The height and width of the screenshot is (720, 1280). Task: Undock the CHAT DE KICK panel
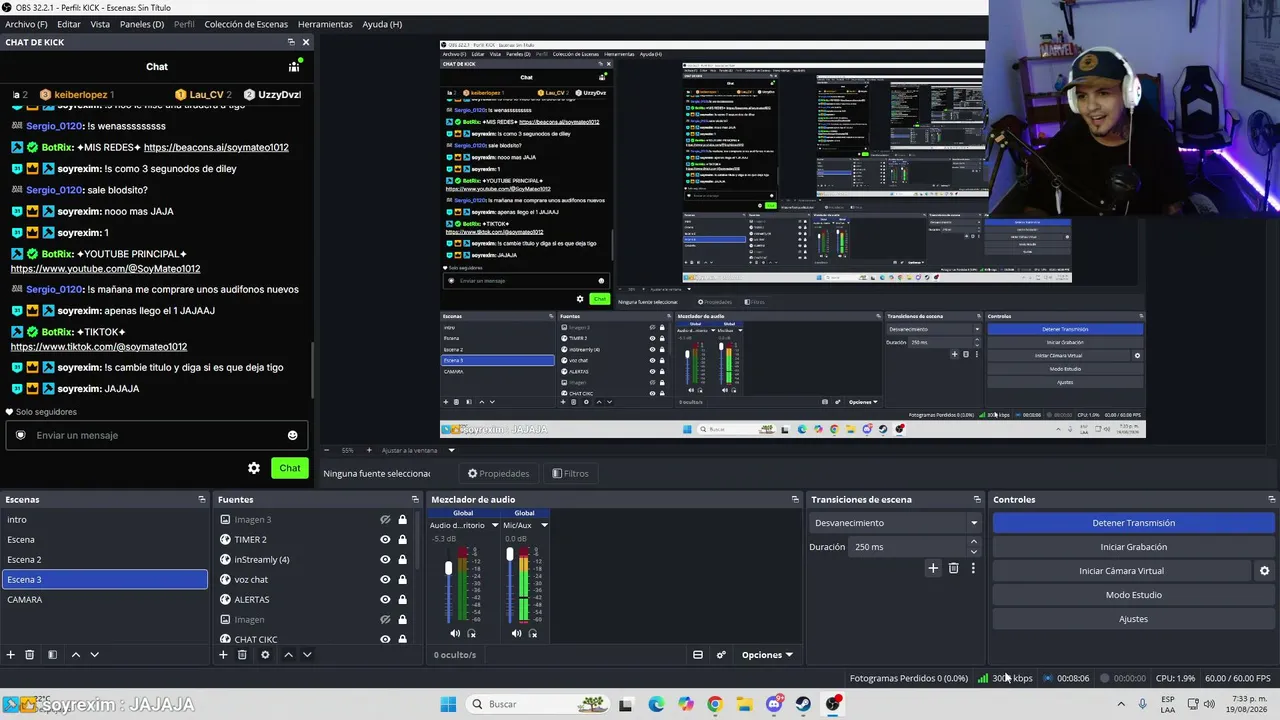tap(291, 42)
